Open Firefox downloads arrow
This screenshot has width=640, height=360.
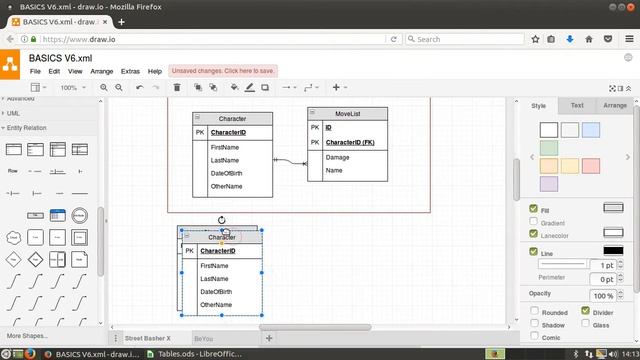pyautogui.click(x=570, y=39)
